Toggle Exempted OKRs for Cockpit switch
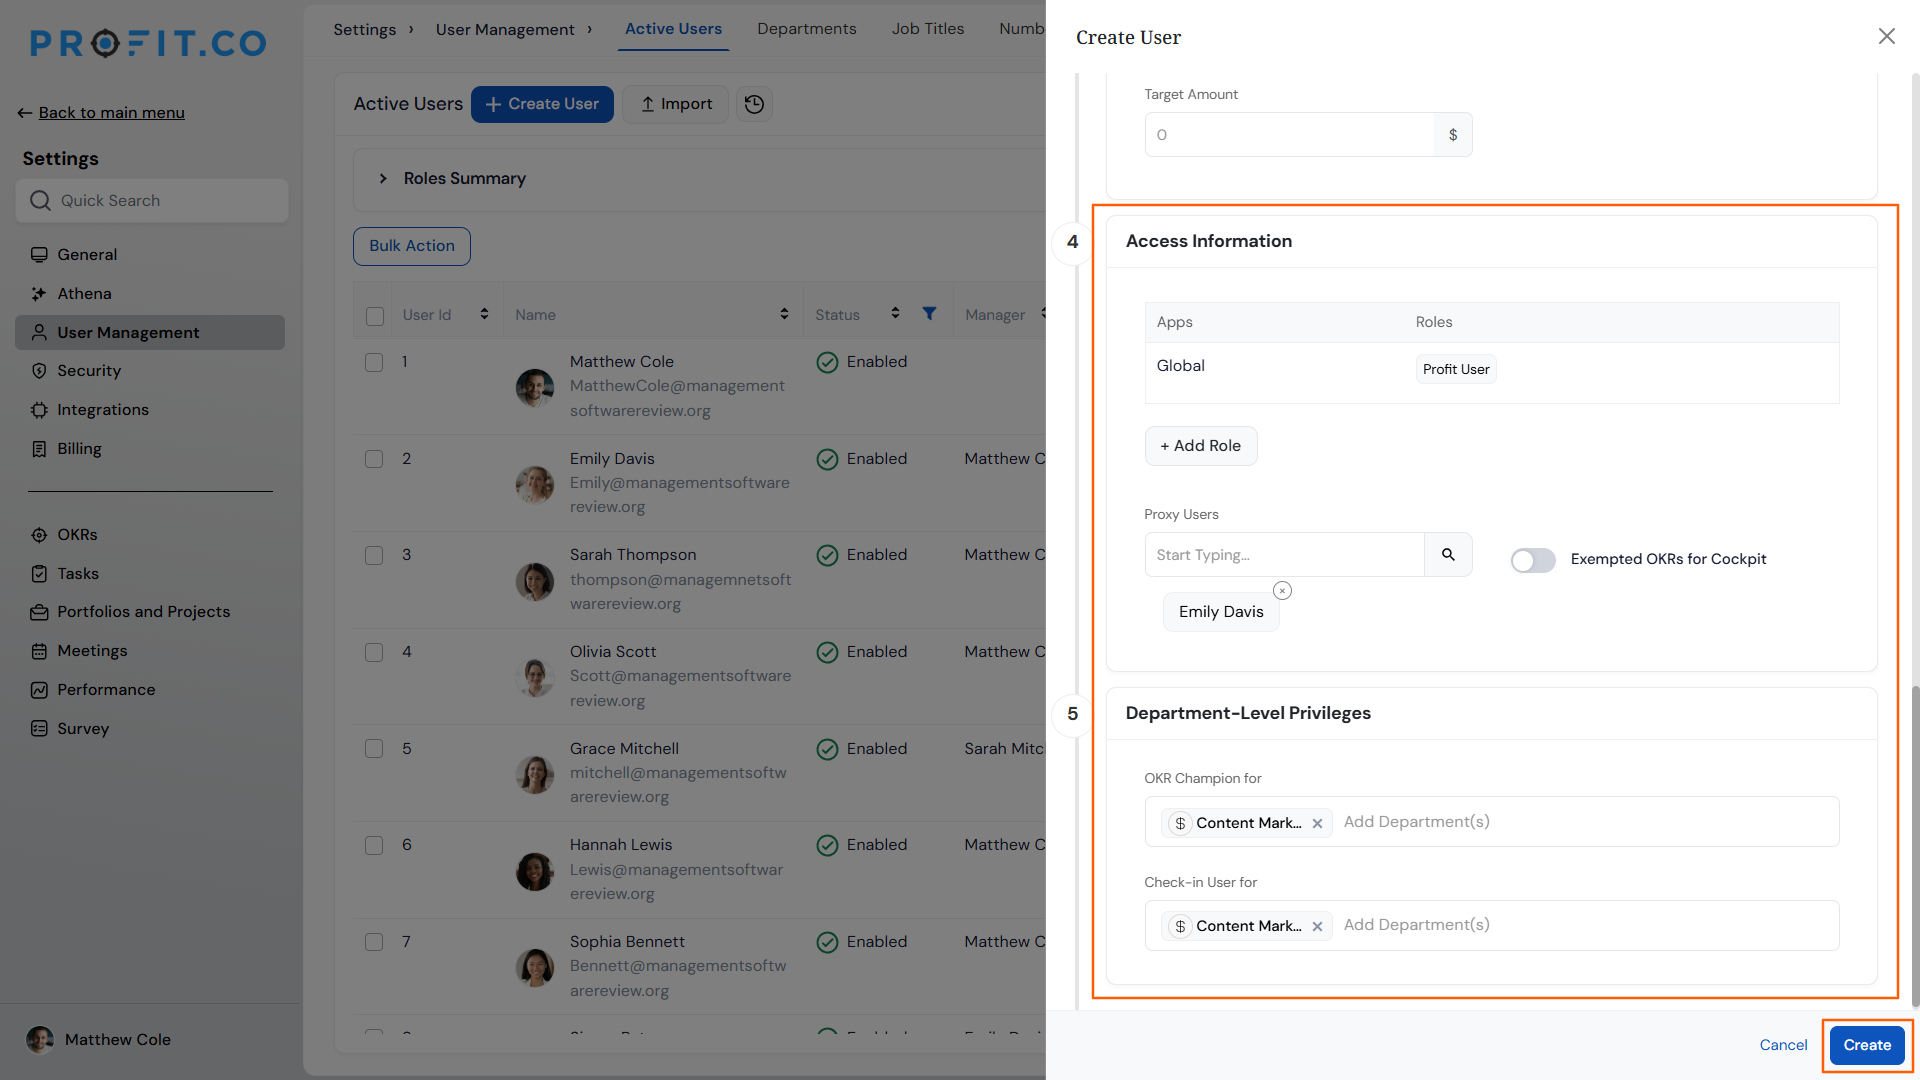 pyautogui.click(x=1533, y=560)
